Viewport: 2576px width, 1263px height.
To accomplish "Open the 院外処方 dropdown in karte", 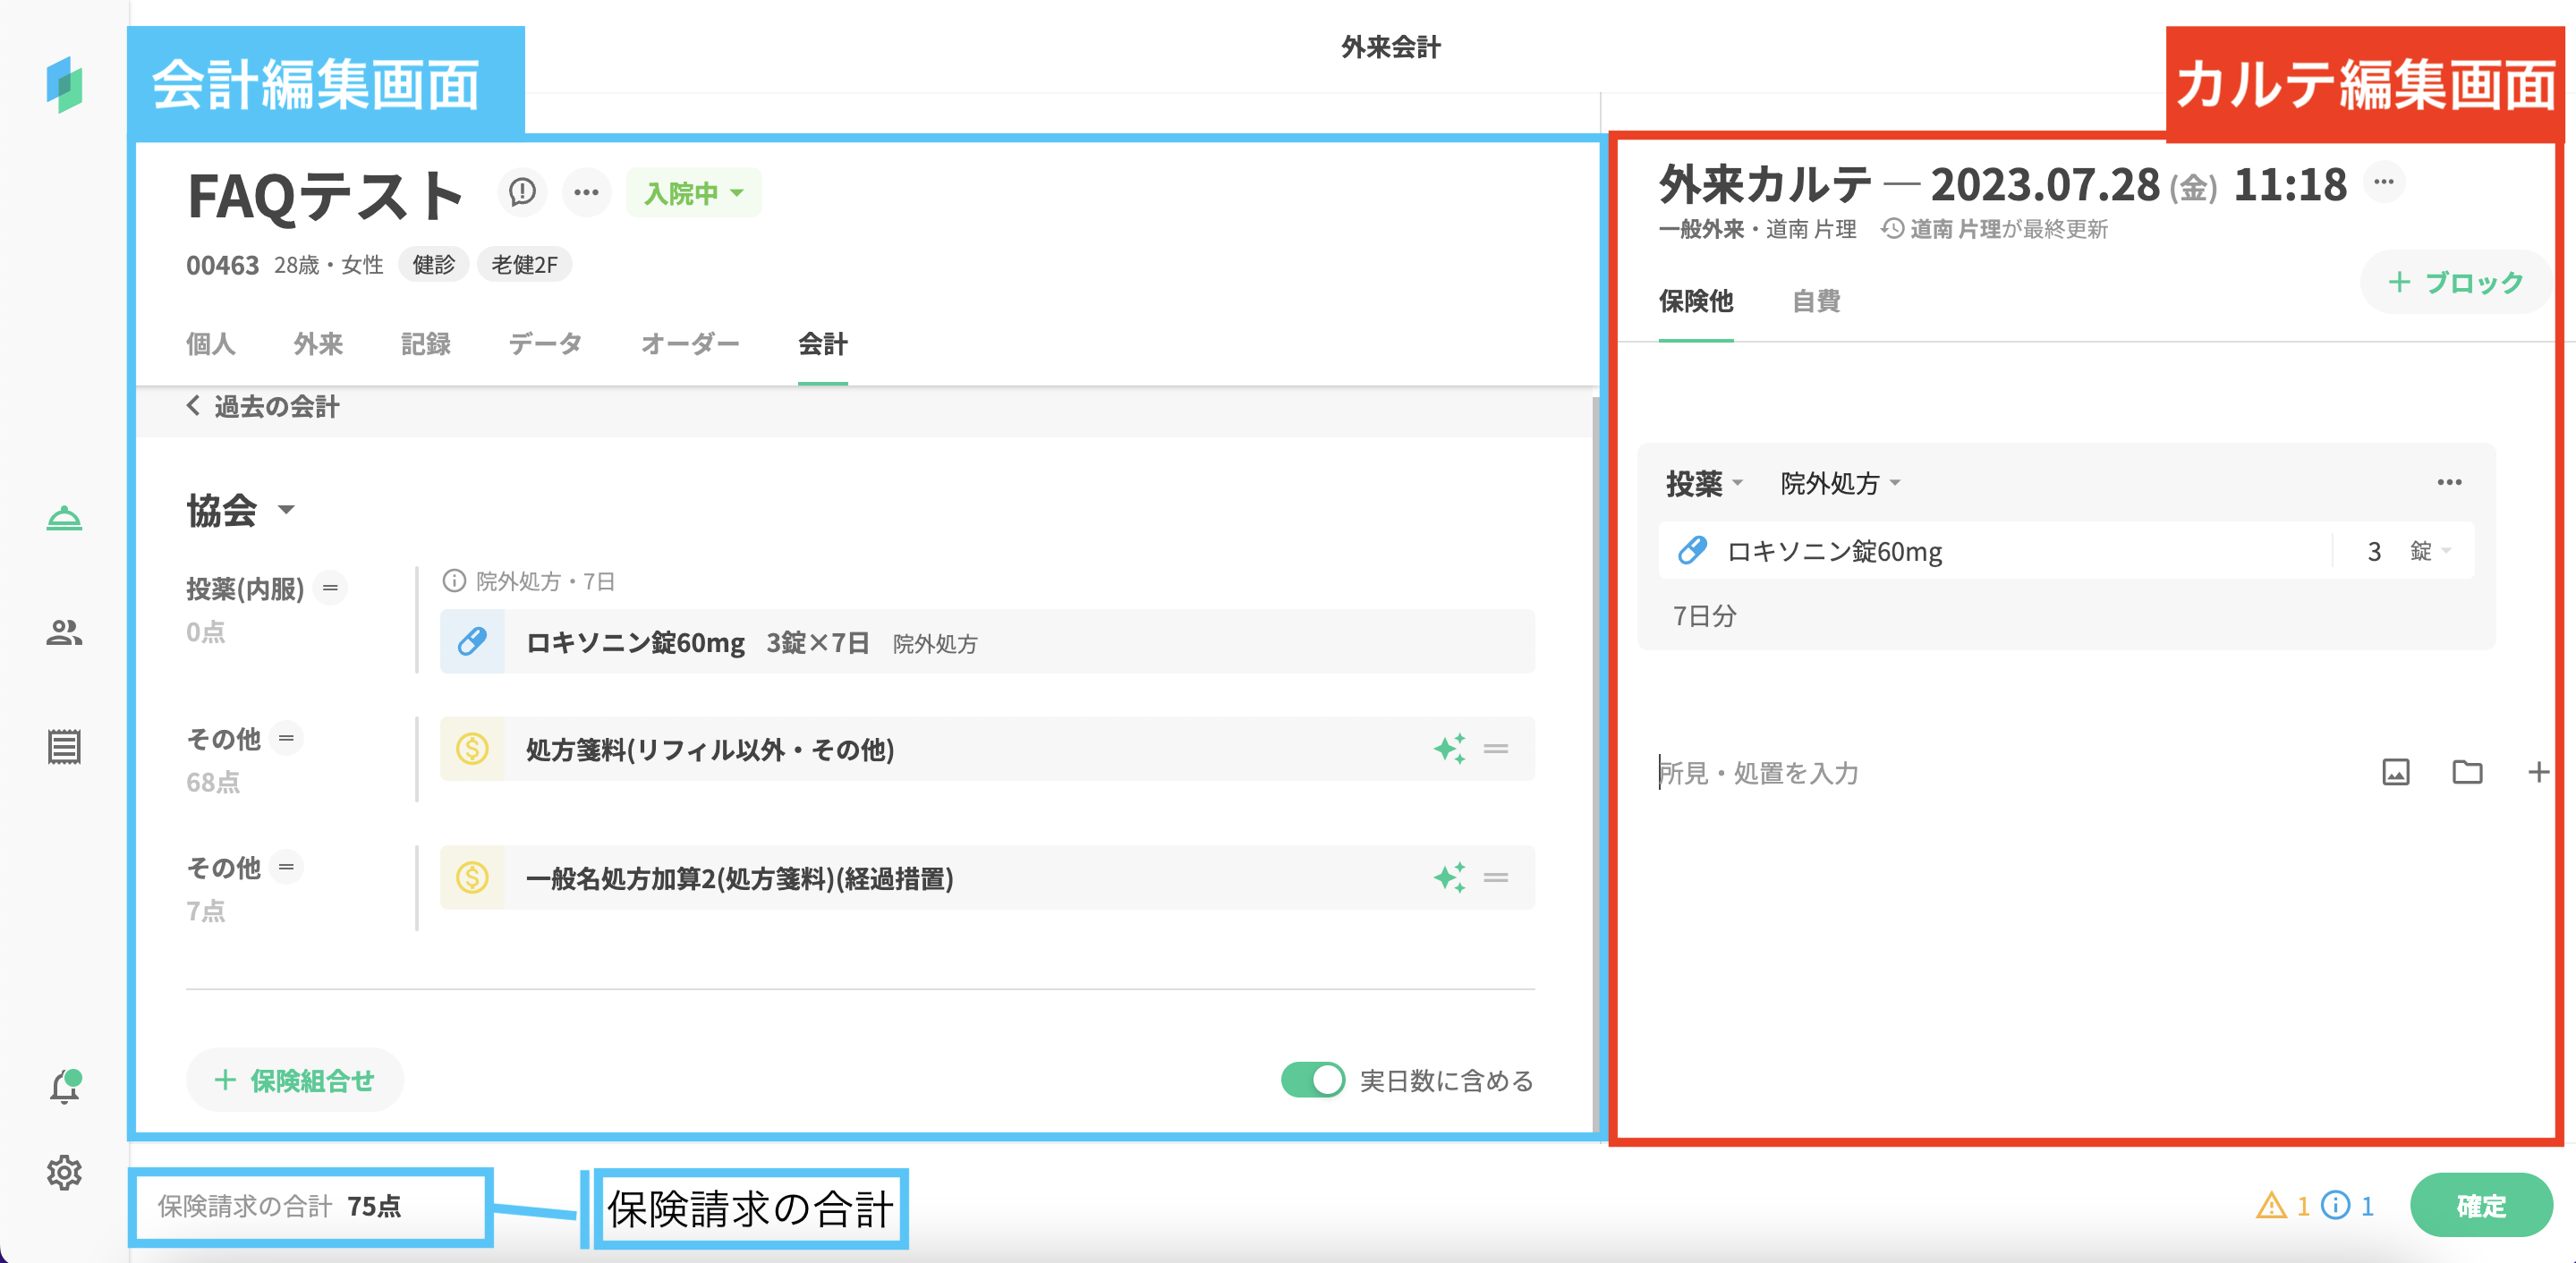I will coord(1839,484).
